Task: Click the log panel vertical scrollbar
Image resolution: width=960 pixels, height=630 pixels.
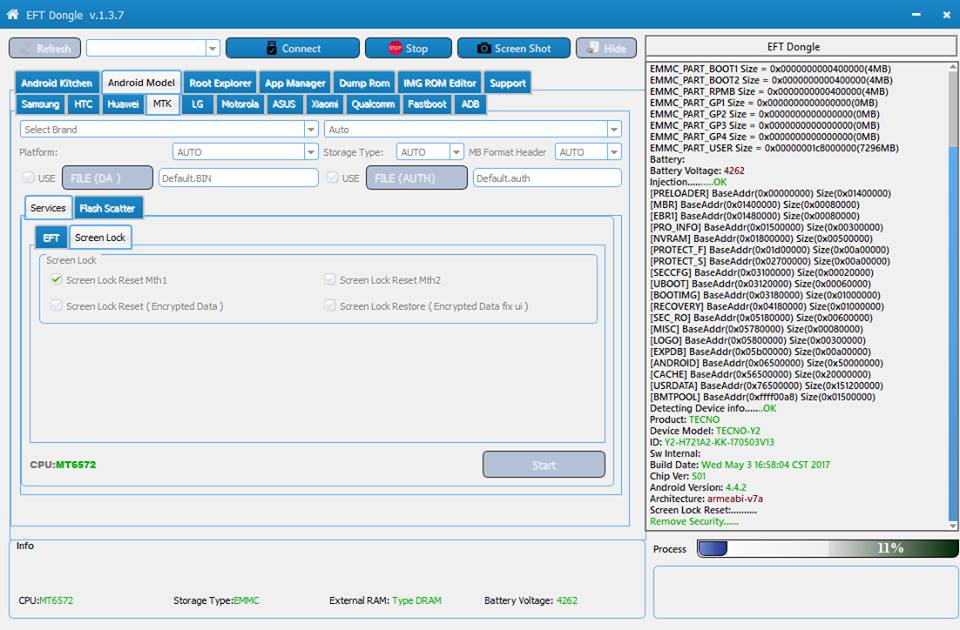Action: 953,296
